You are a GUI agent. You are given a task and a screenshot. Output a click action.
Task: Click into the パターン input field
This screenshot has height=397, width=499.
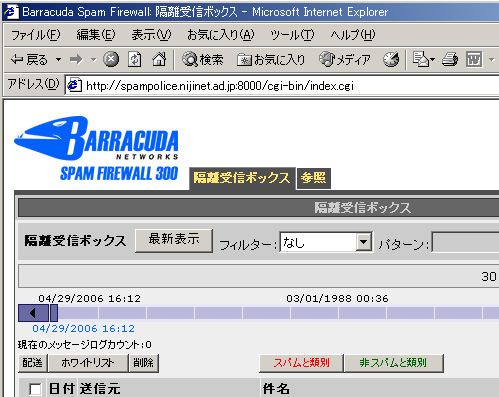pyautogui.click(x=465, y=242)
